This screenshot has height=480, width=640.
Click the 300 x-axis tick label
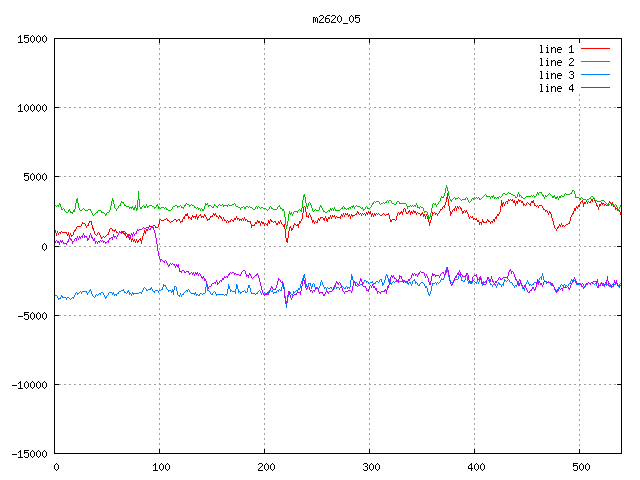point(370,467)
